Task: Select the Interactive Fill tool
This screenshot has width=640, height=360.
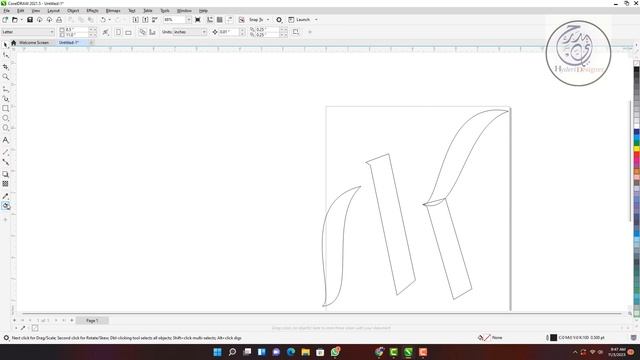Action: click(6, 206)
